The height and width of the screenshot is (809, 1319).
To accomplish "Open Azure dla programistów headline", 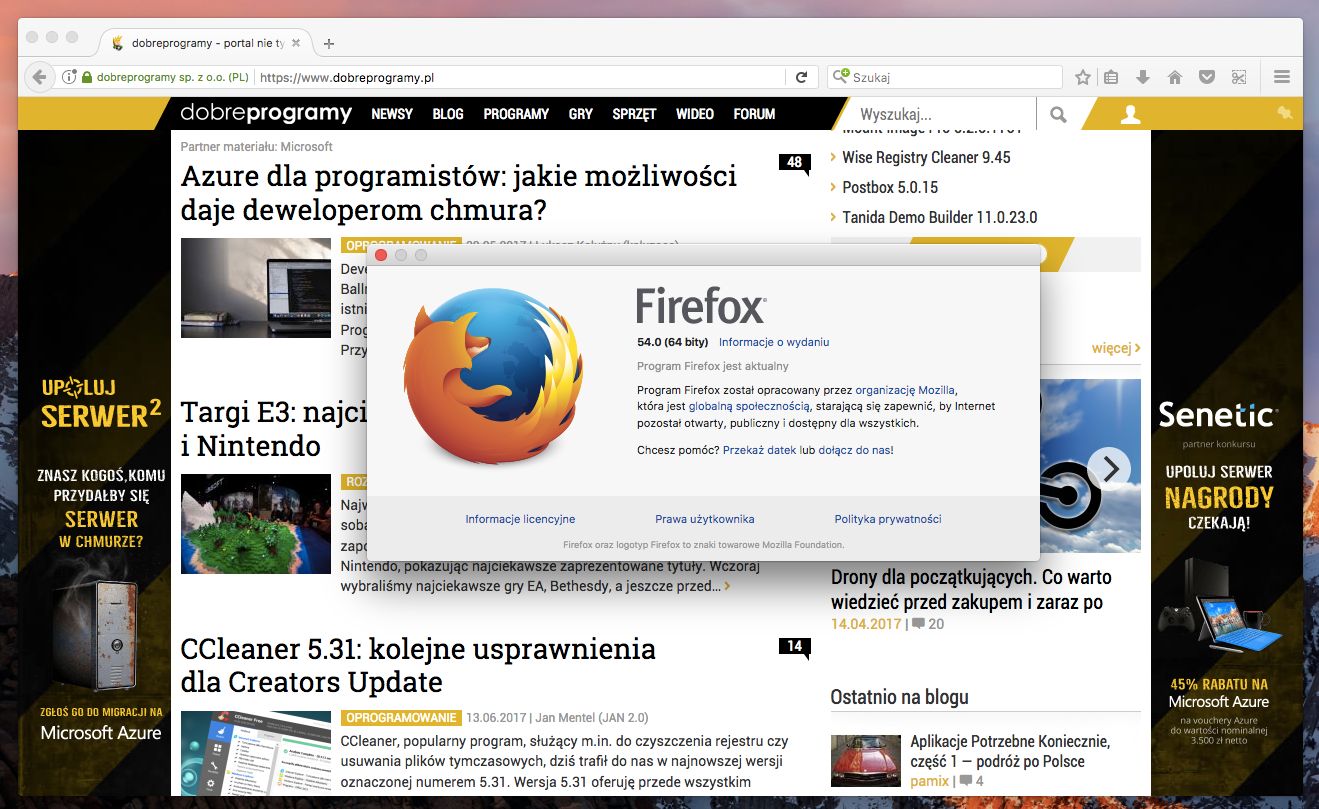I will (x=459, y=193).
